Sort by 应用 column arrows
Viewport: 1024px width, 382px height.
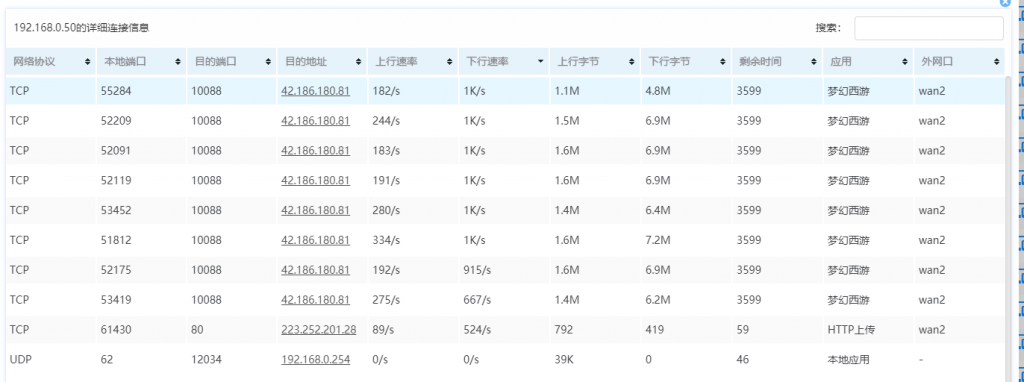[x=904, y=62]
